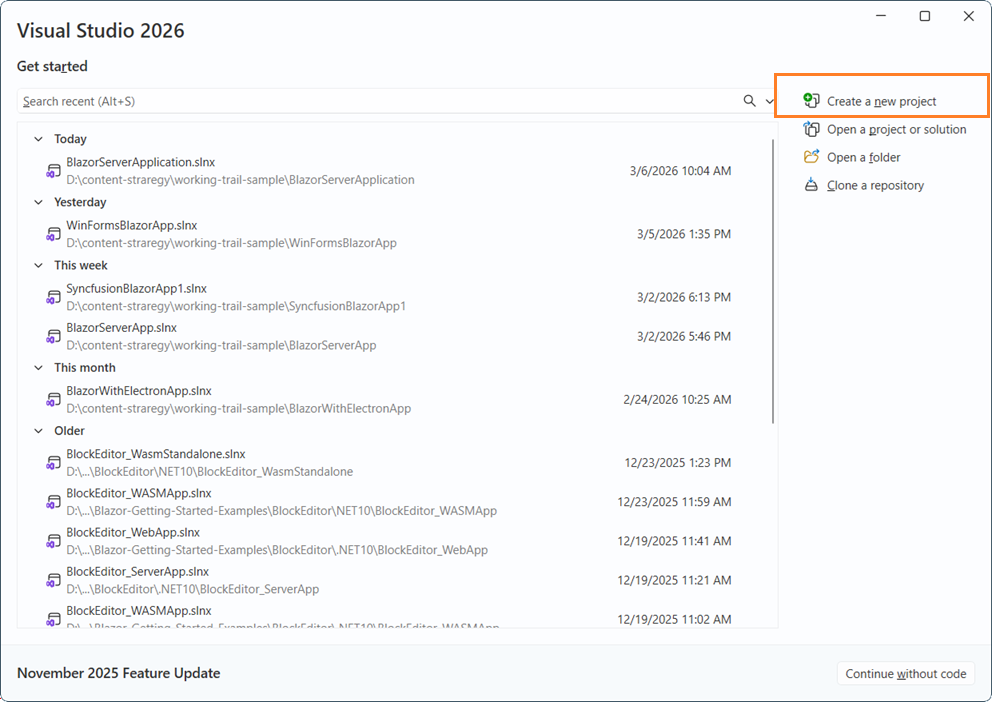This screenshot has width=992, height=702.
Task: Open the SyncfusionBlazorApp1.slnx solution
Action: tap(135, 288)
